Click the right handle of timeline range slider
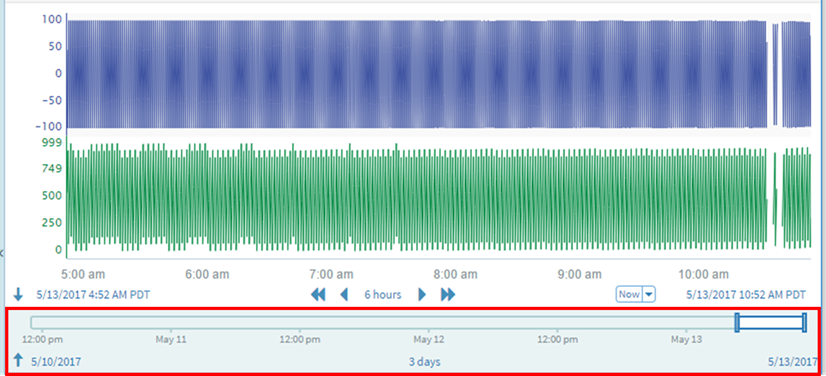Screen dimensions: 826x376 tap(804, 322)
